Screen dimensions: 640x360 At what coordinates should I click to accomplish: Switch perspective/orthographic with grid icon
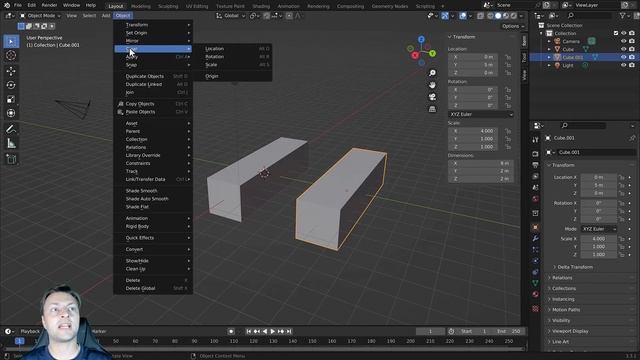[432, 109]
